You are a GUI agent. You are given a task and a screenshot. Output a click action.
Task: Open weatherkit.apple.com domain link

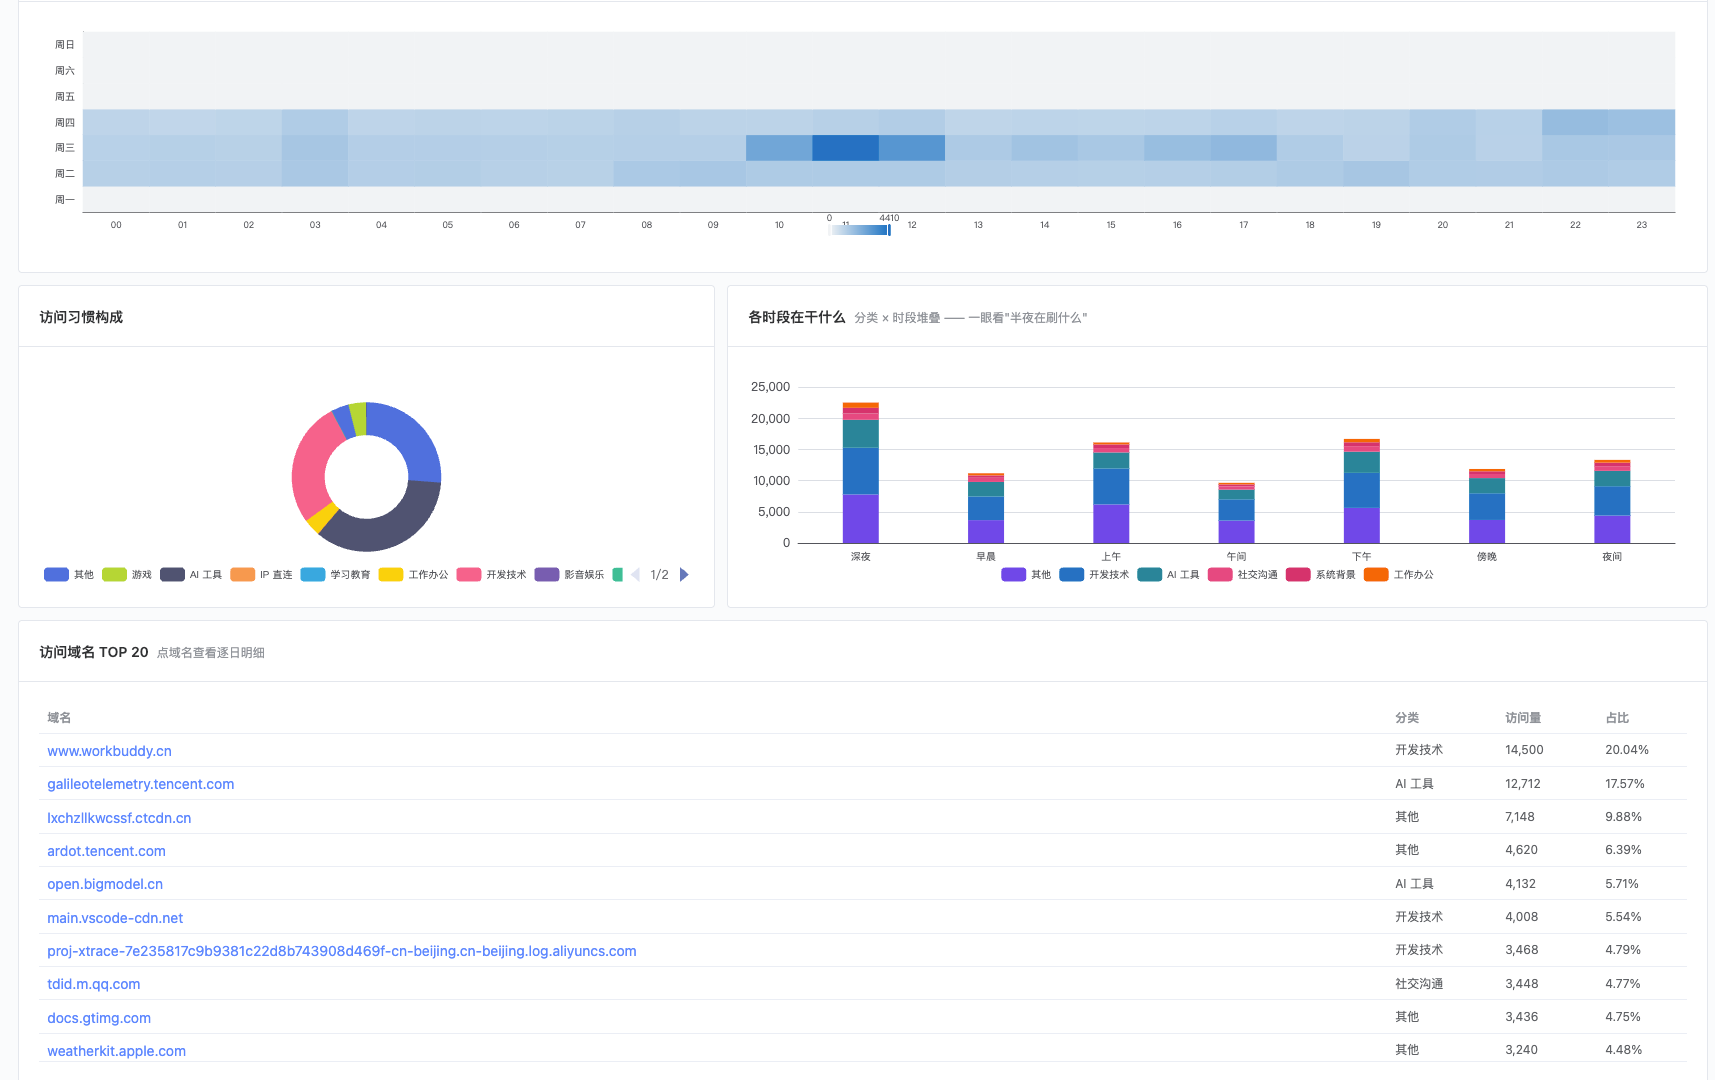116,1051
